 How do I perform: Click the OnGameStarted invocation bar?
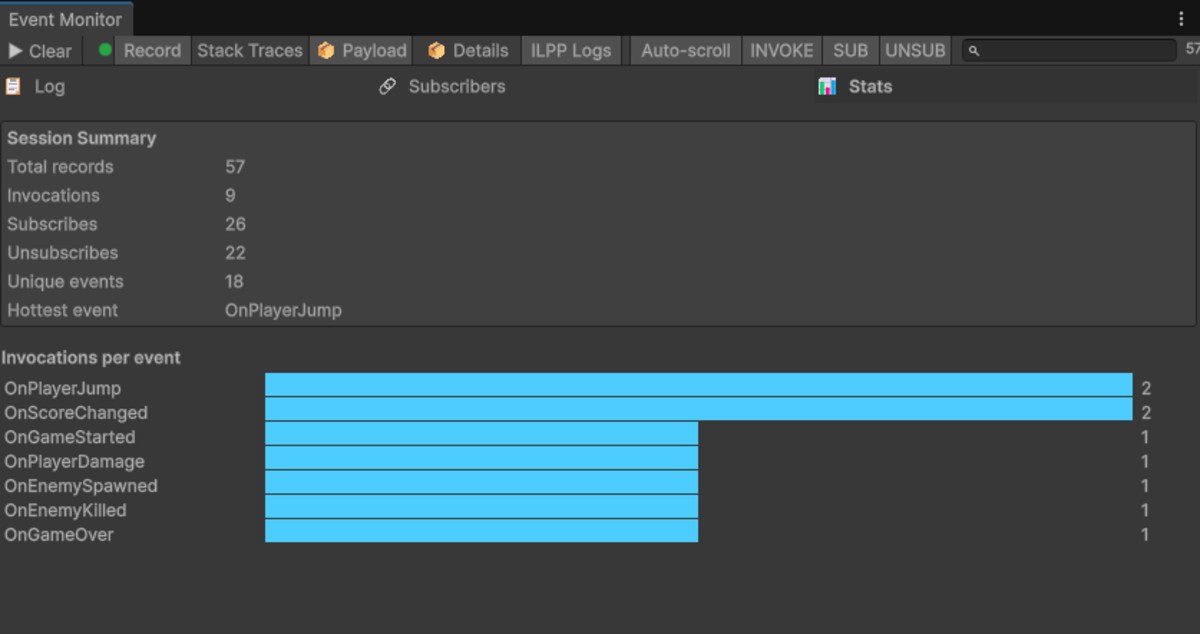click(481, 434)
